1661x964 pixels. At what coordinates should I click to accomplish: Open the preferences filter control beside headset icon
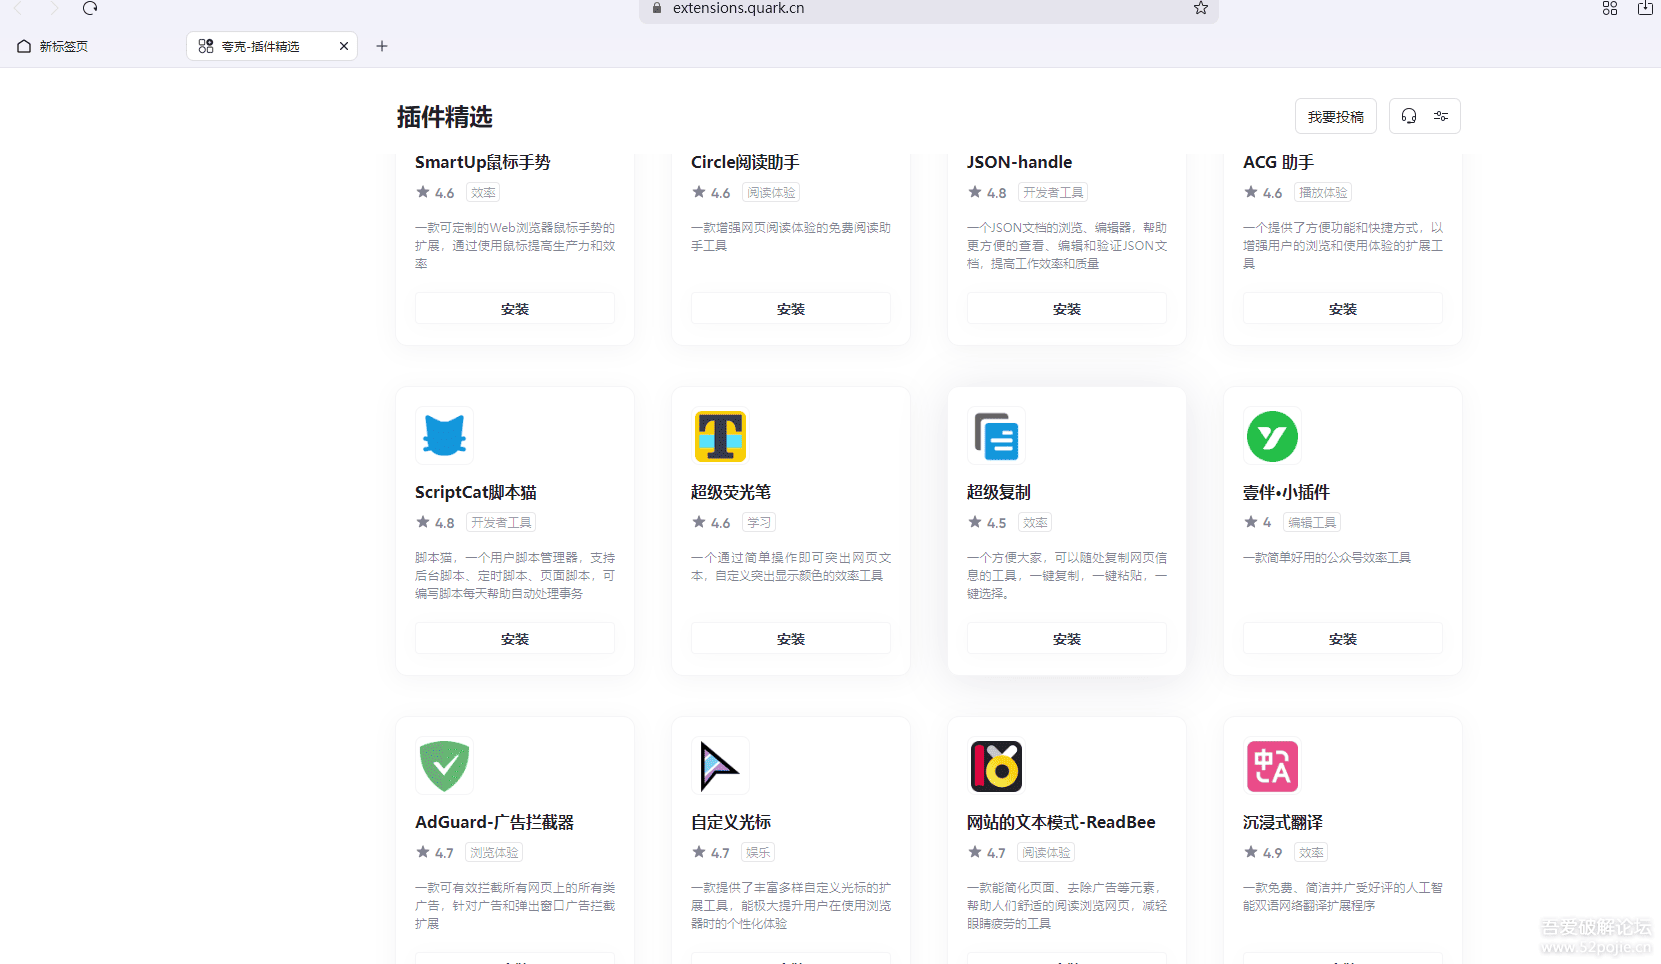click(x=1440, y=116)
